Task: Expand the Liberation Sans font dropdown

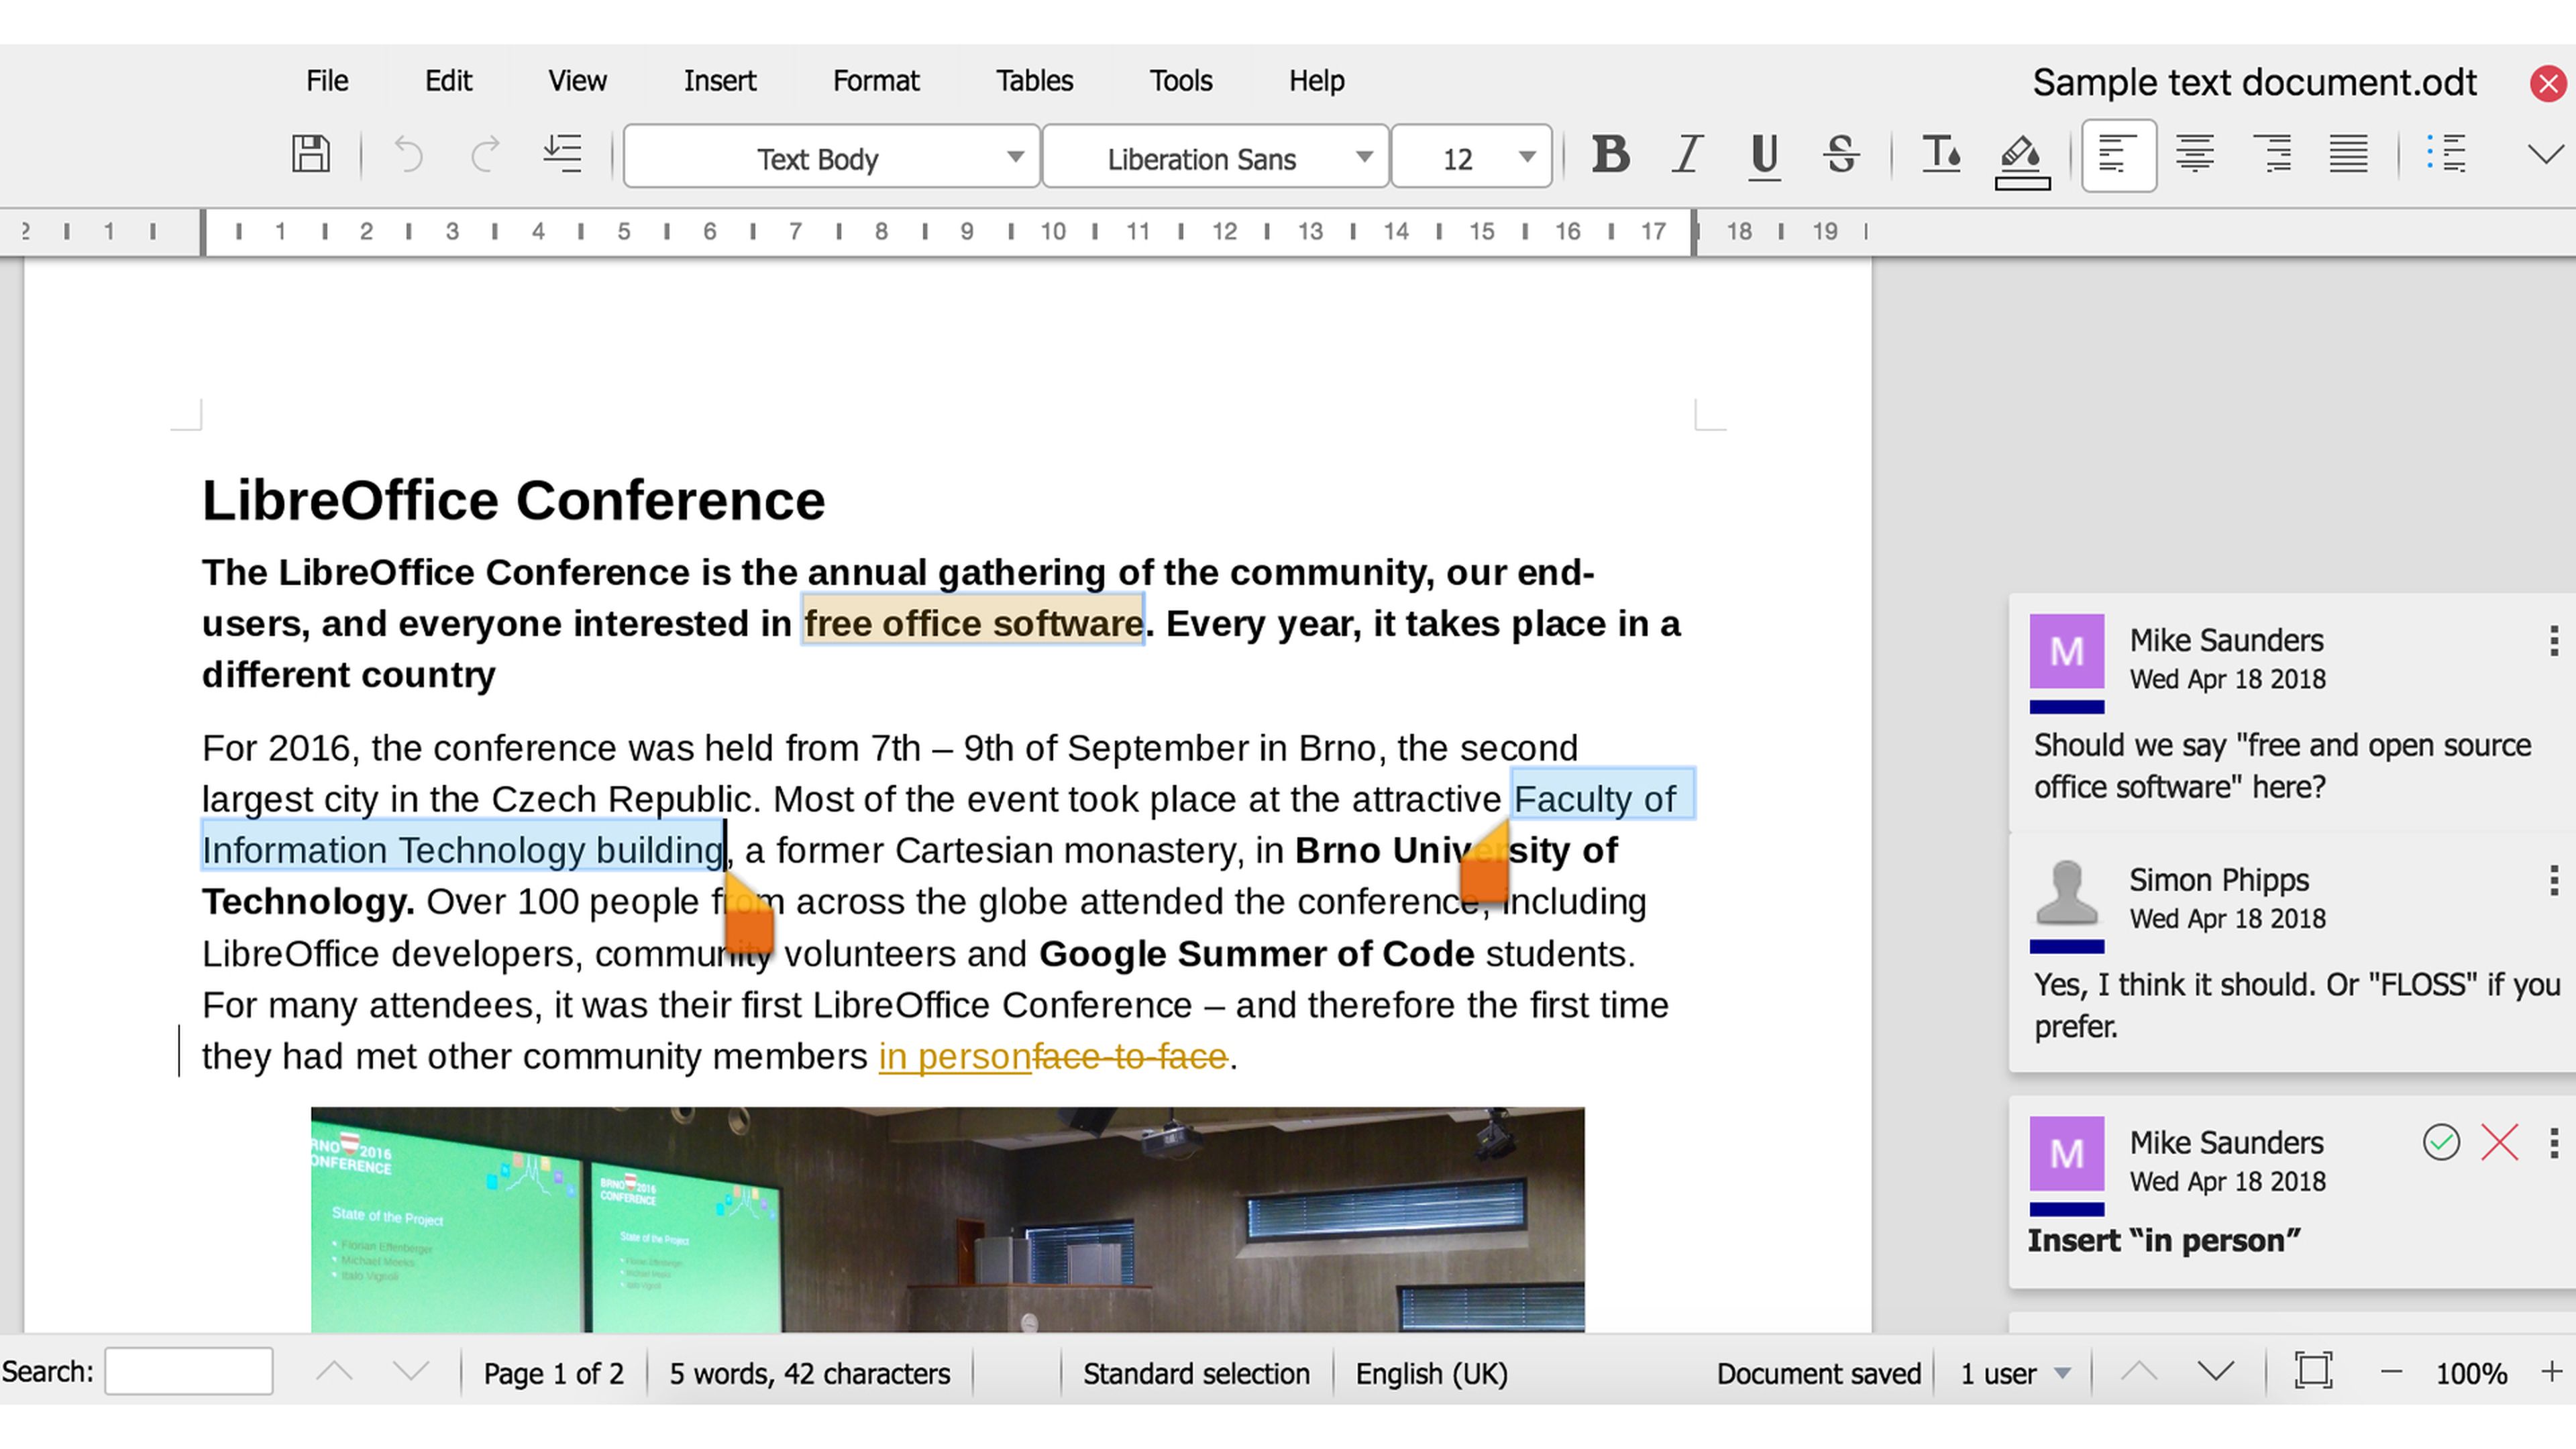Action: [x=1363, y=157]
